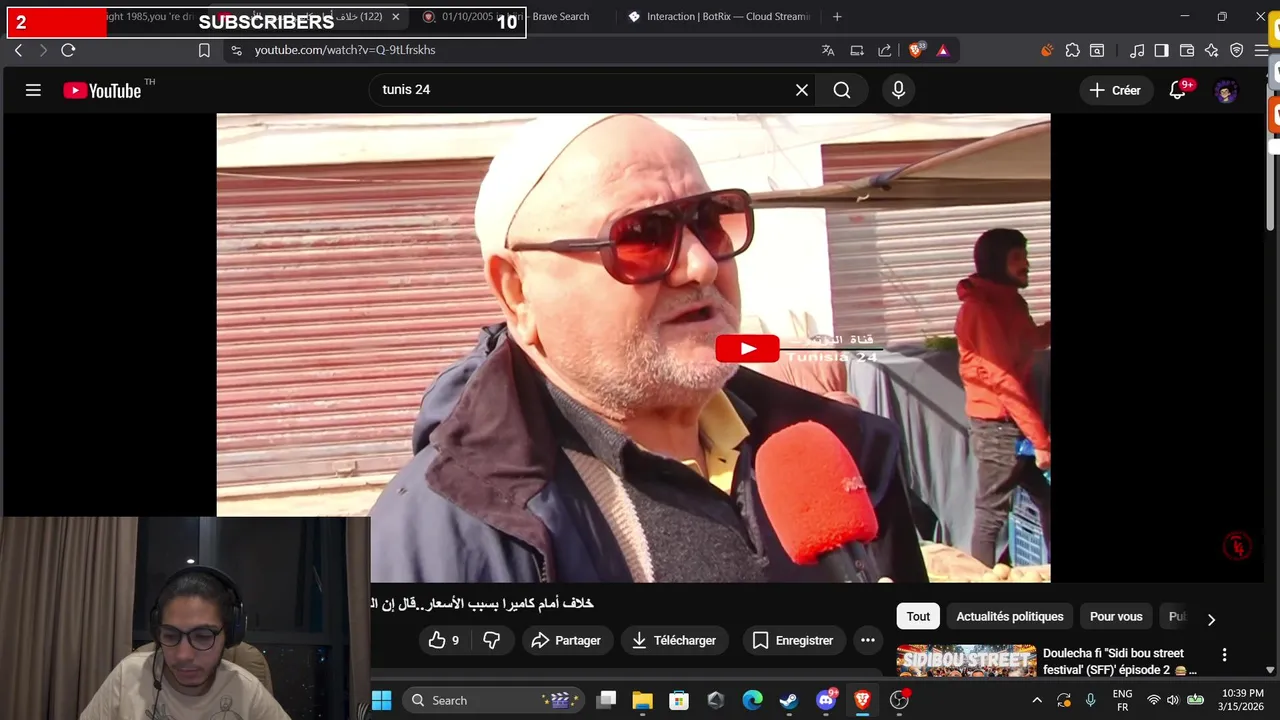This screenshot has width=1280, height=720.
Task: Open options menu for Doulecha video
Action: point(1224,655)
